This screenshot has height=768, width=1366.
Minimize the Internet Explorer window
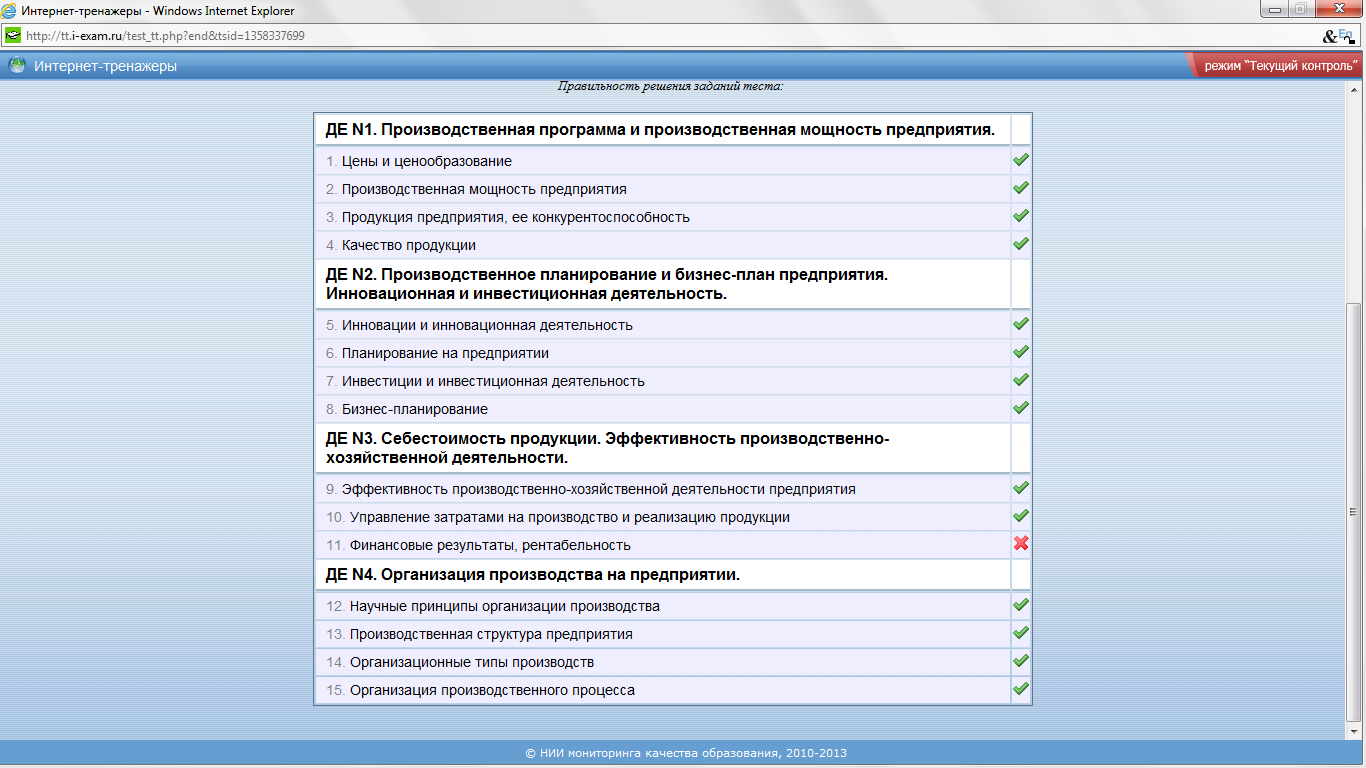tap(1274, 8)
